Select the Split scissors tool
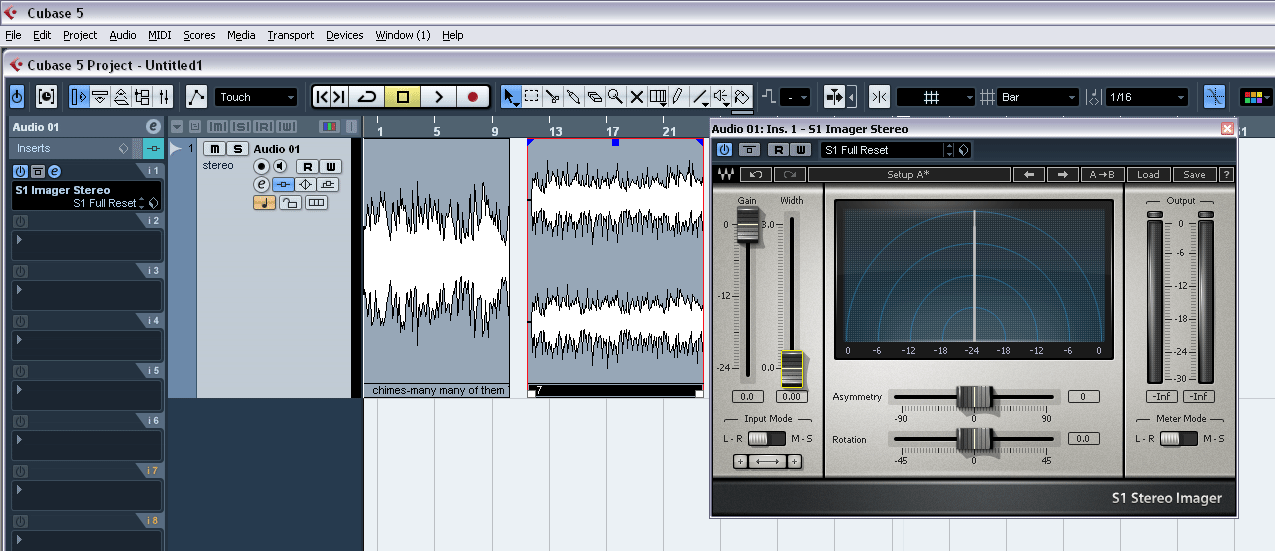 tap(552, 97)
